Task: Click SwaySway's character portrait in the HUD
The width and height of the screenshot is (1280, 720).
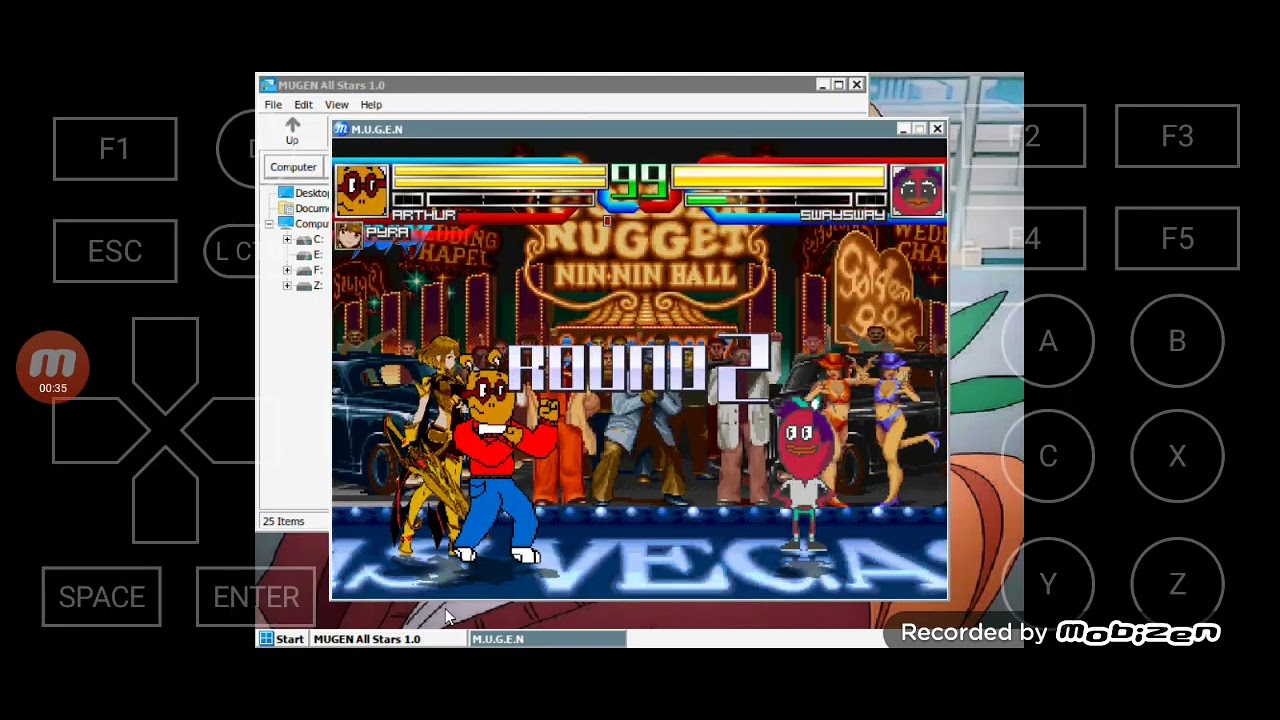Action: [917, 190]
